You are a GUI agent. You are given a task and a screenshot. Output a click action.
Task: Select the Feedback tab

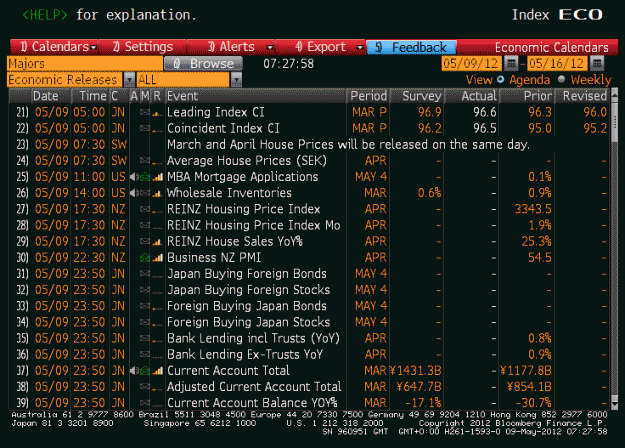tap(411, 47)
